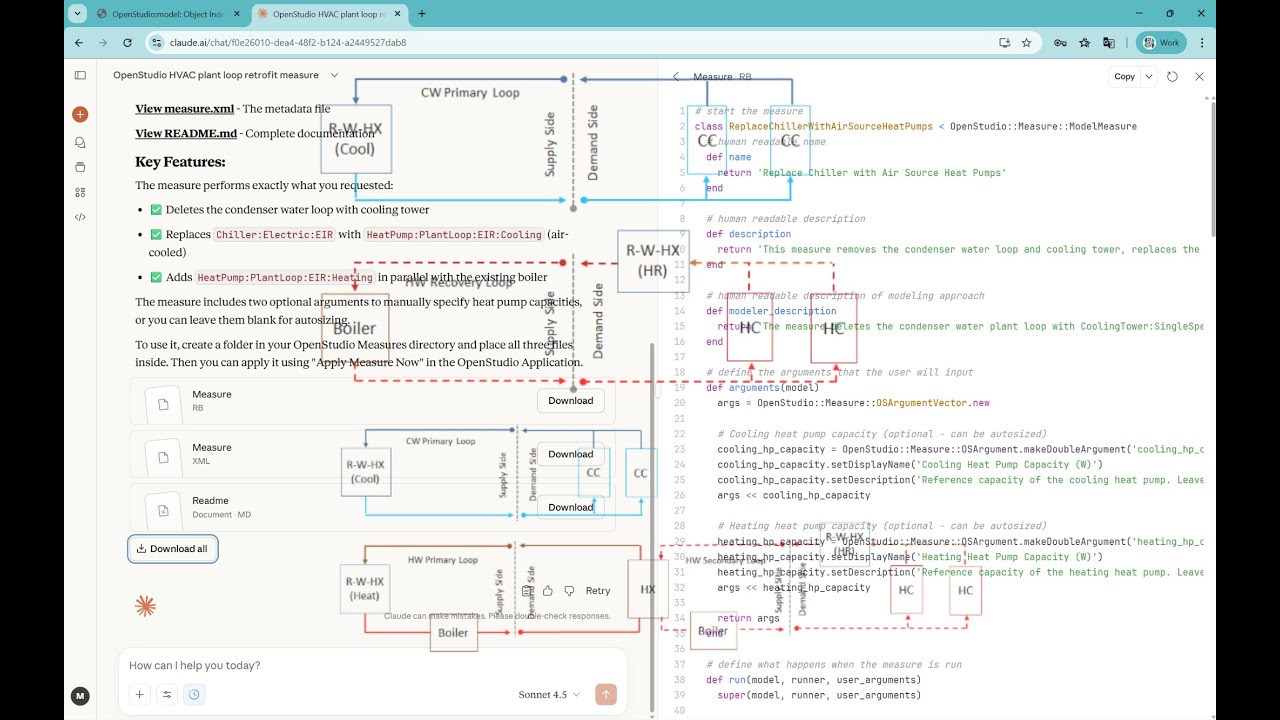Open the search and tools settings icon
The height and width of the screenshot is (720, 1280).
click(x=167, y=695)
